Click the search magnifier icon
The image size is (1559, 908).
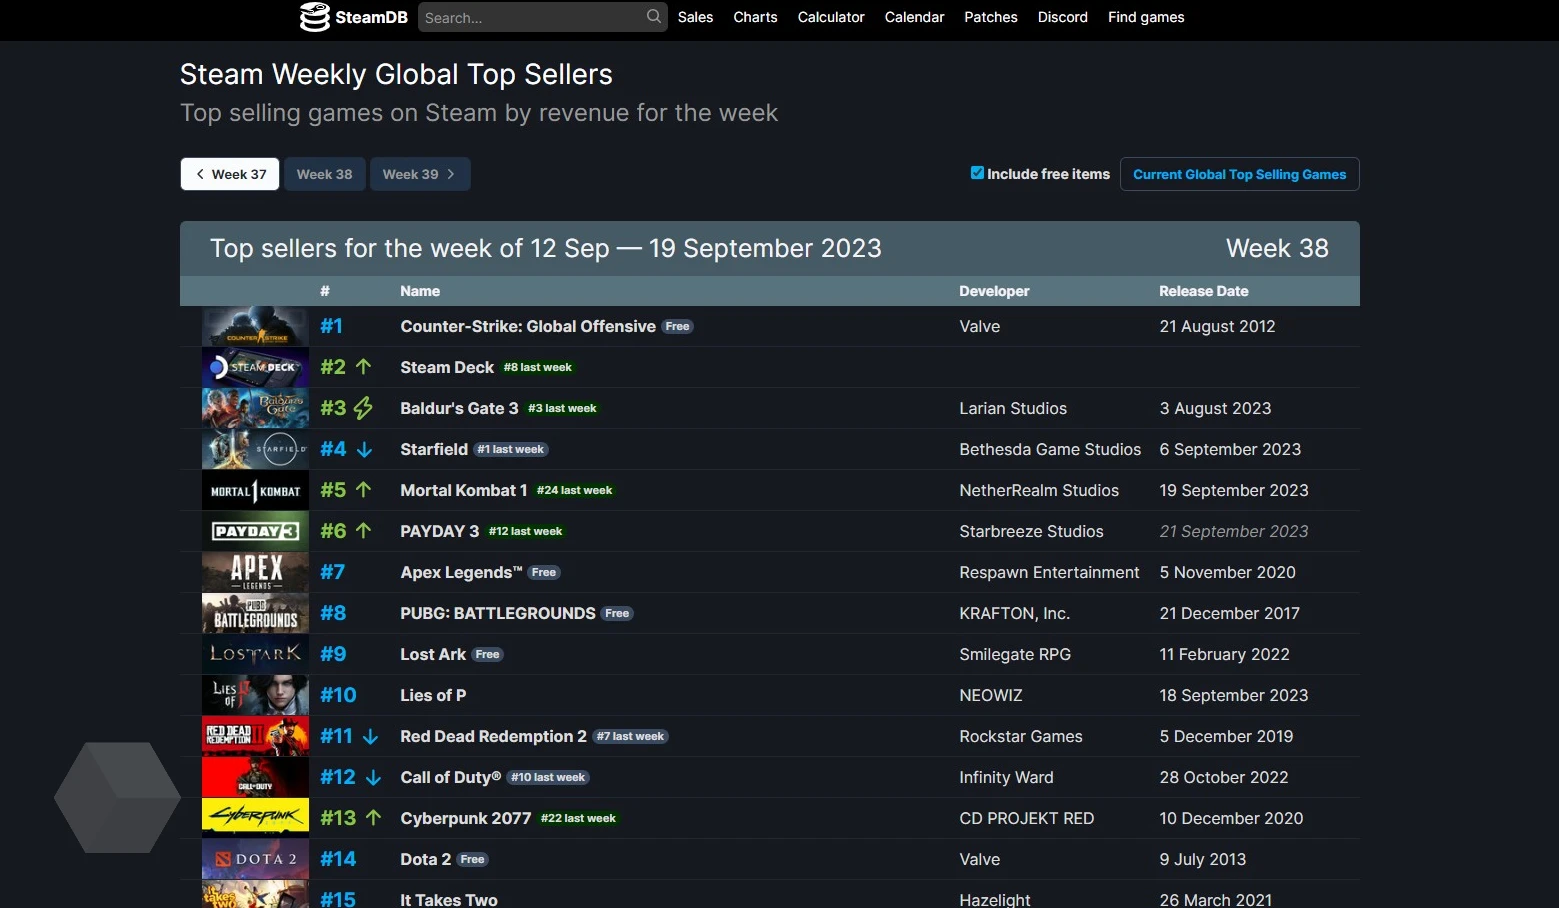pos(654,17)
